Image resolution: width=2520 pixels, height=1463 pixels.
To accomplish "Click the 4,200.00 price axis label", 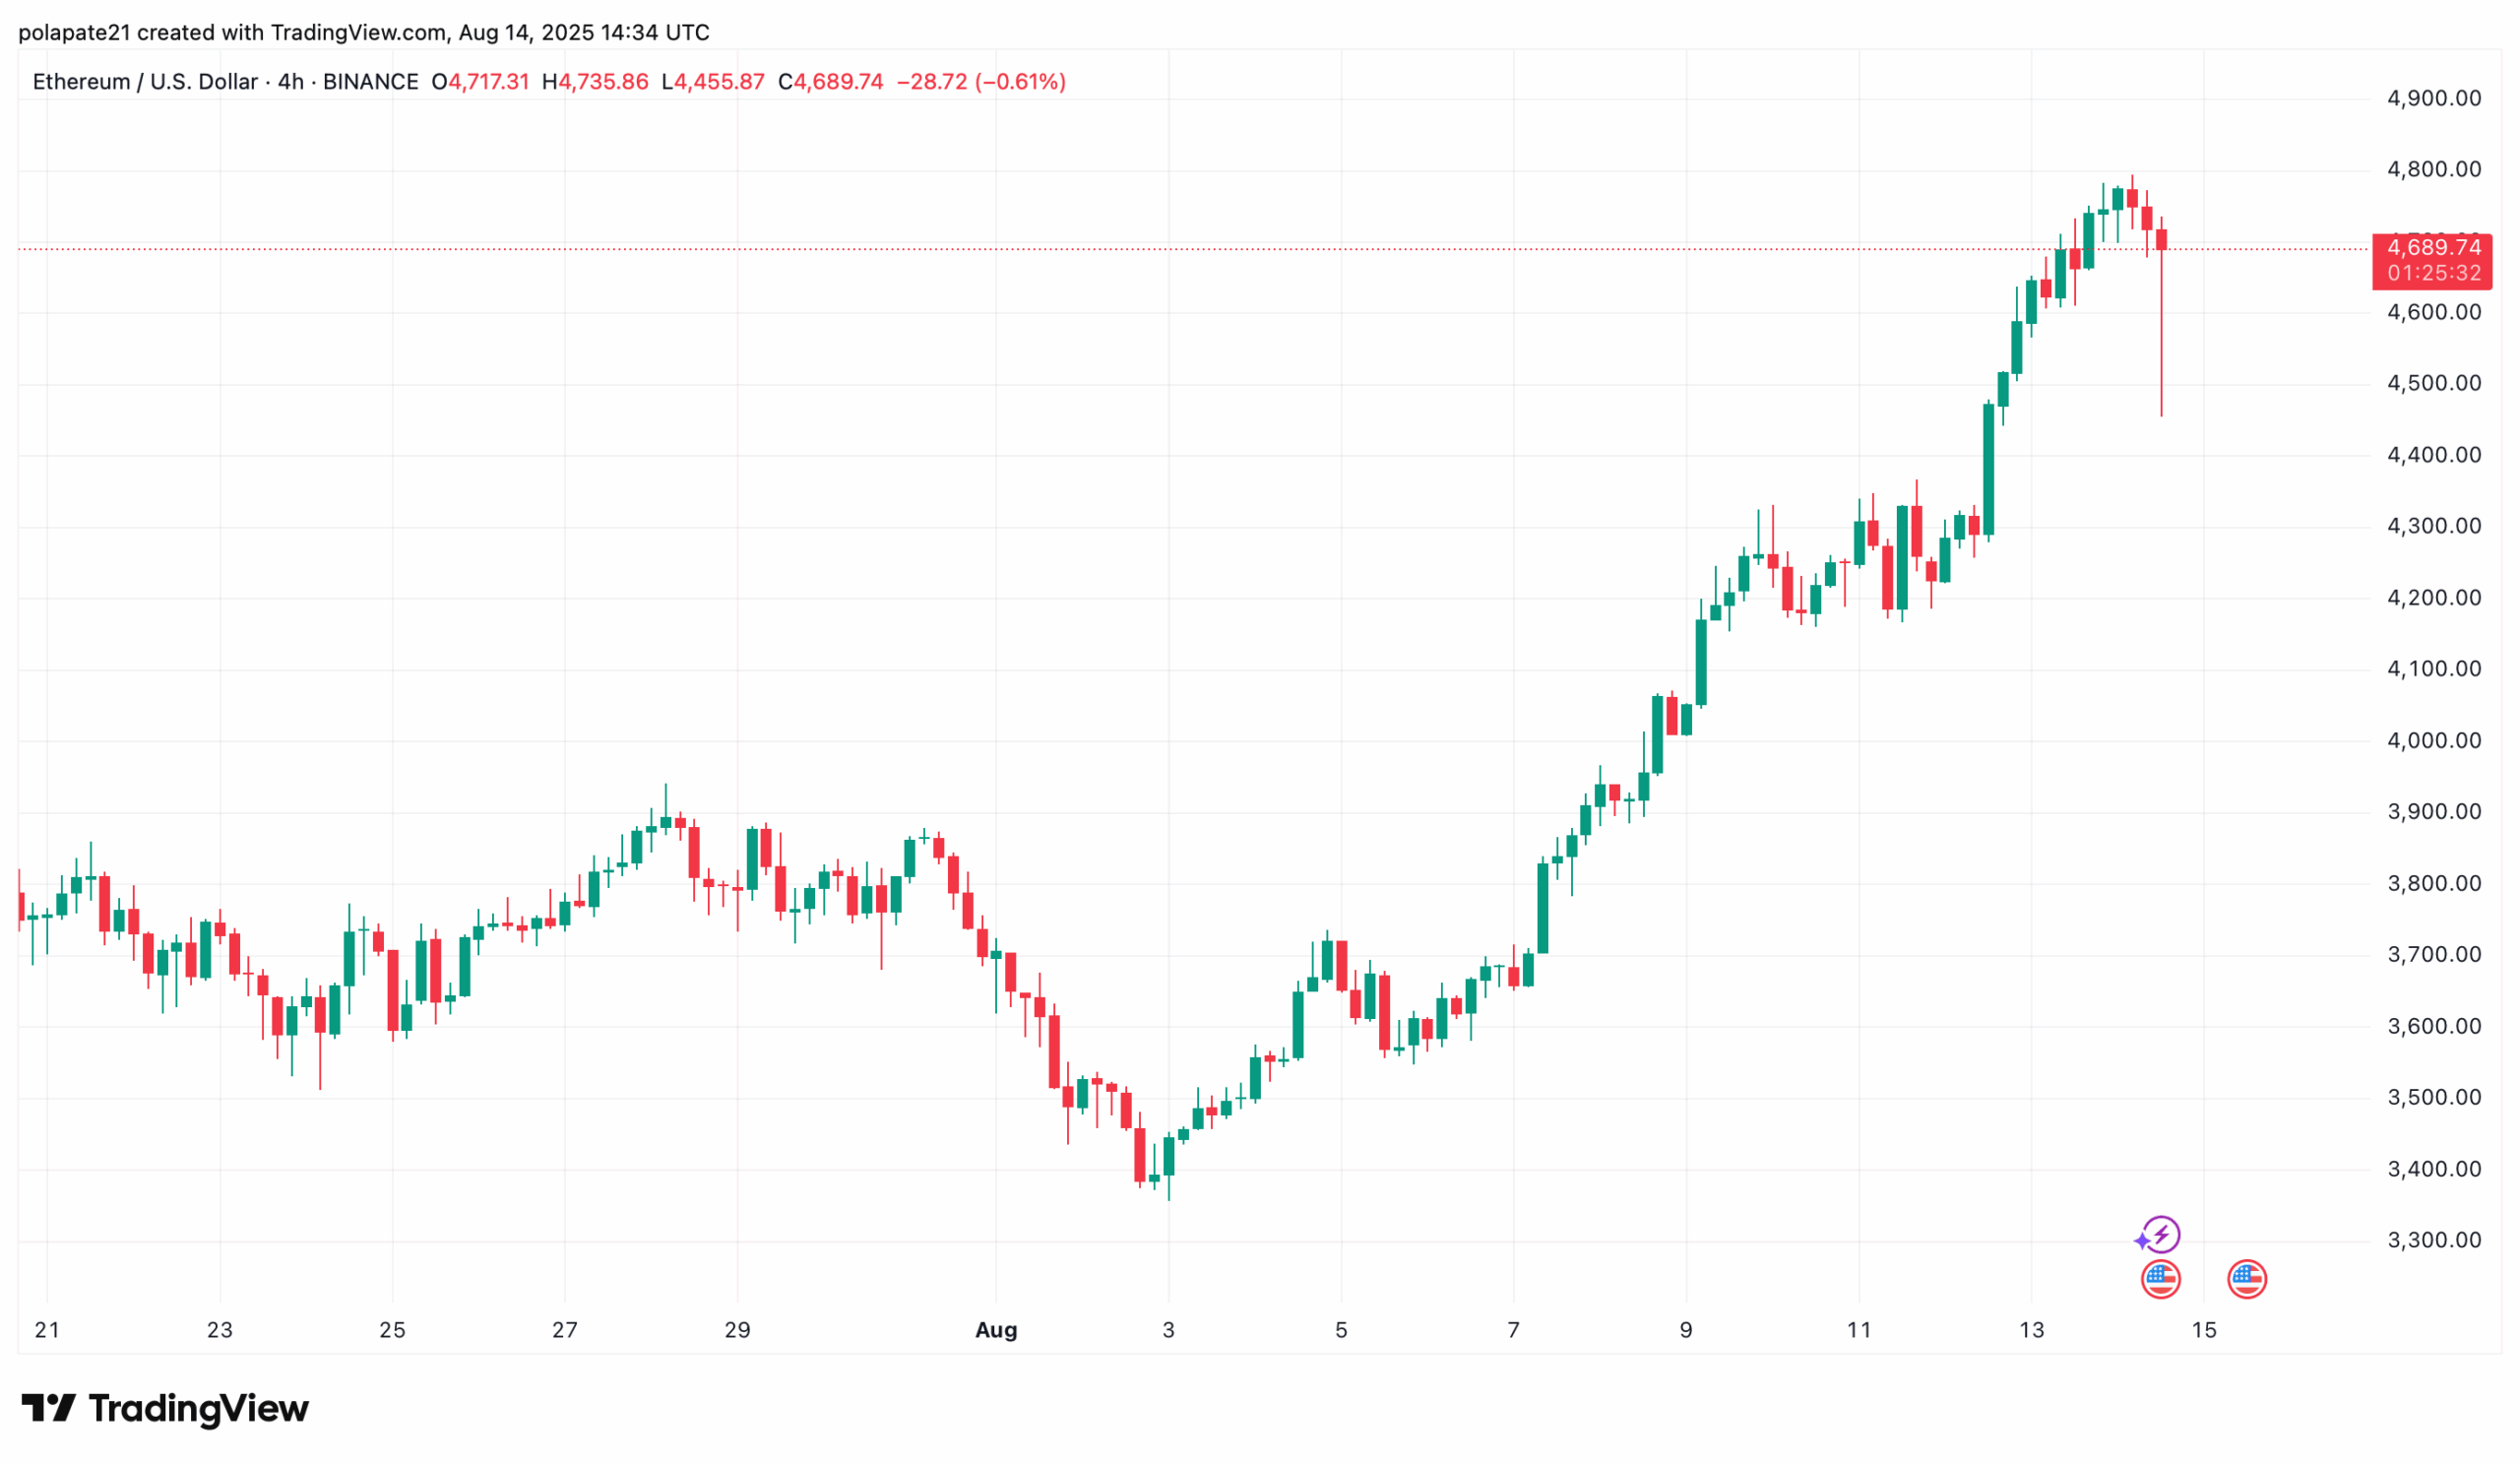I will coord(2434,598).
